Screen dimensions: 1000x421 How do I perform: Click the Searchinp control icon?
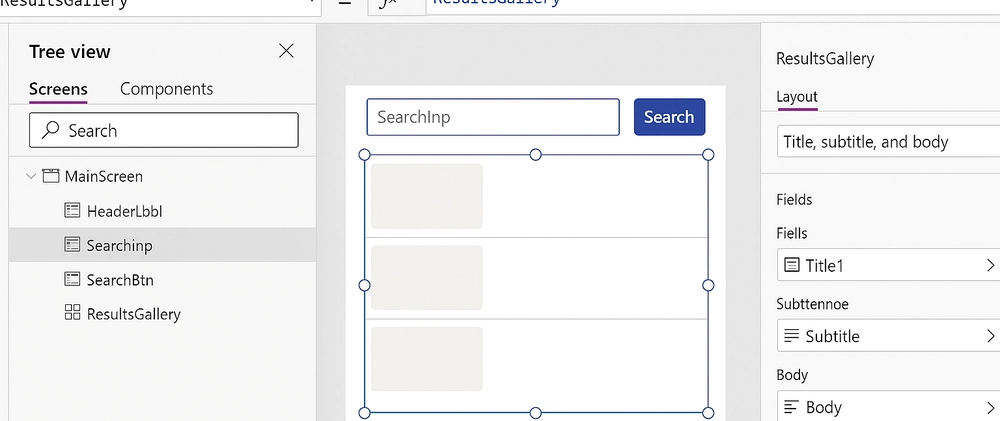point(72,245)
